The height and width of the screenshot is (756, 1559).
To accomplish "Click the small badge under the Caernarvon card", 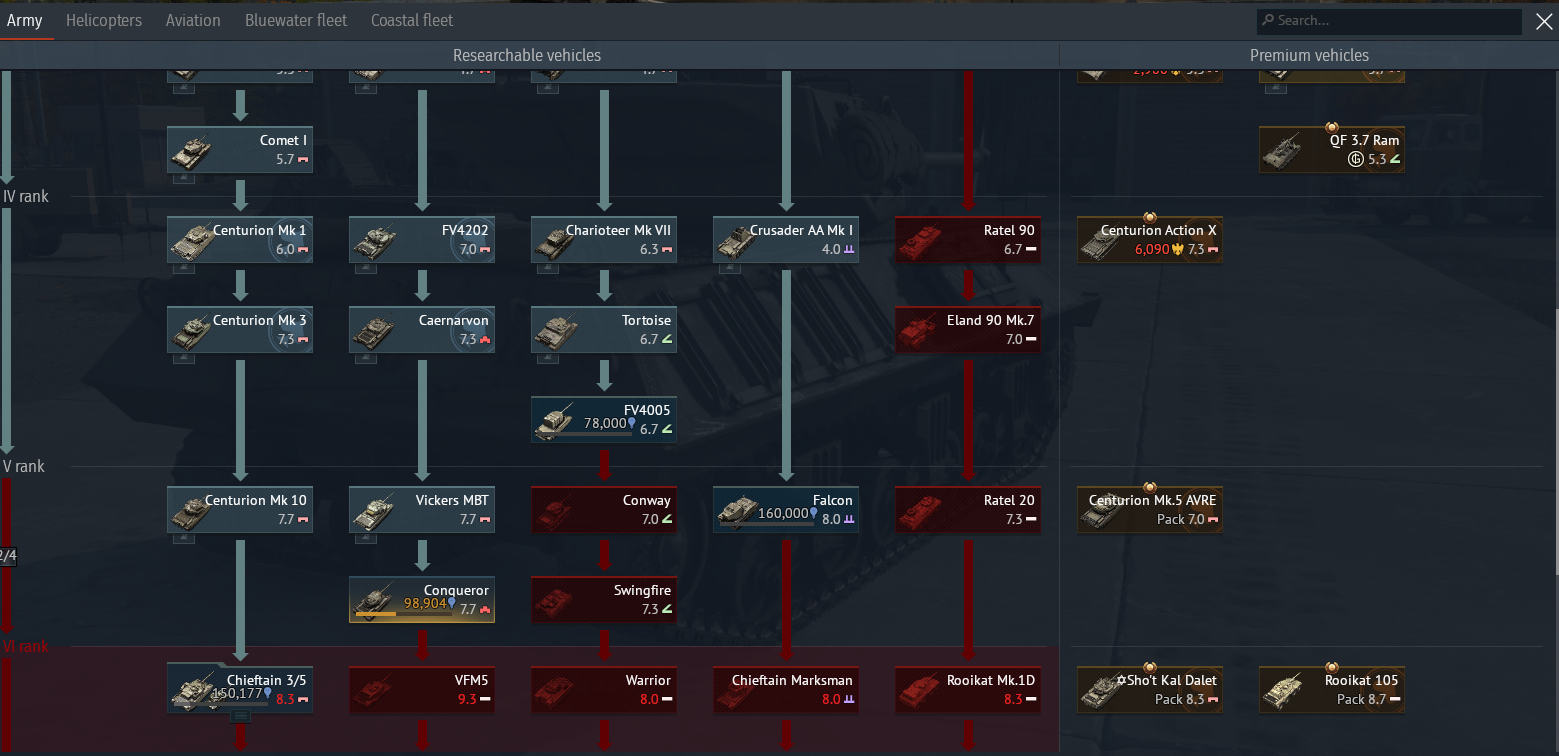I will 366,358.
